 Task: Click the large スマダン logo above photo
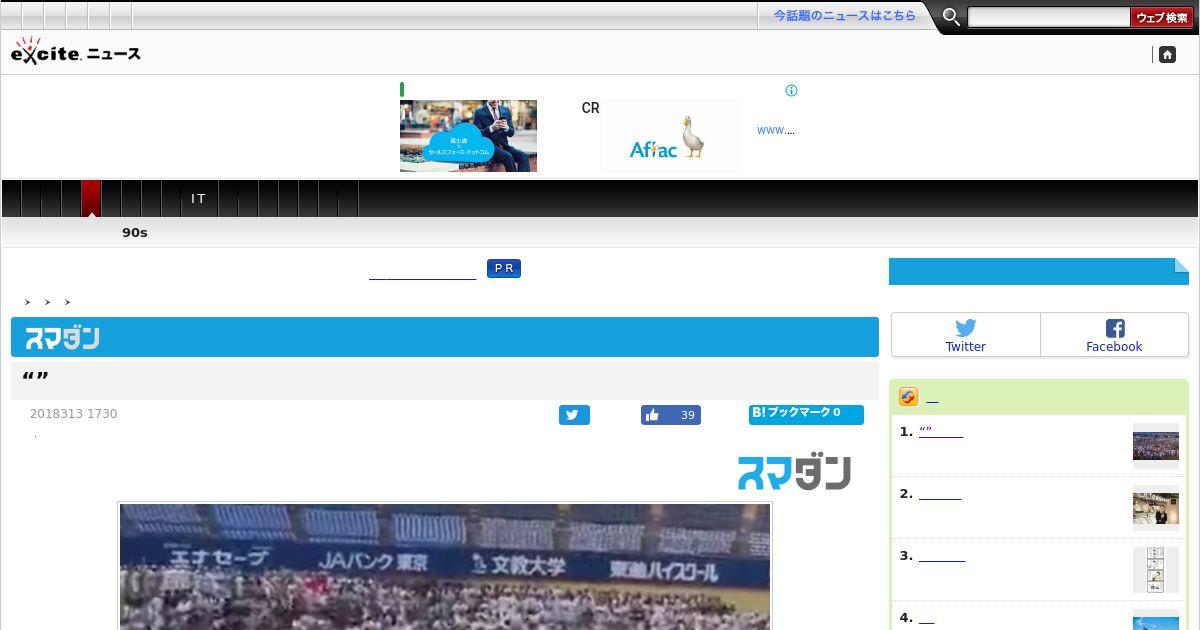pyautogui.click(x=794, y=472)
